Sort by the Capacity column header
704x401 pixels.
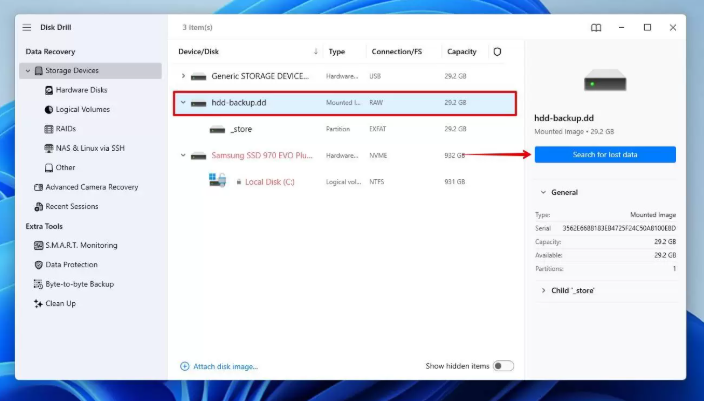point(462,52)
